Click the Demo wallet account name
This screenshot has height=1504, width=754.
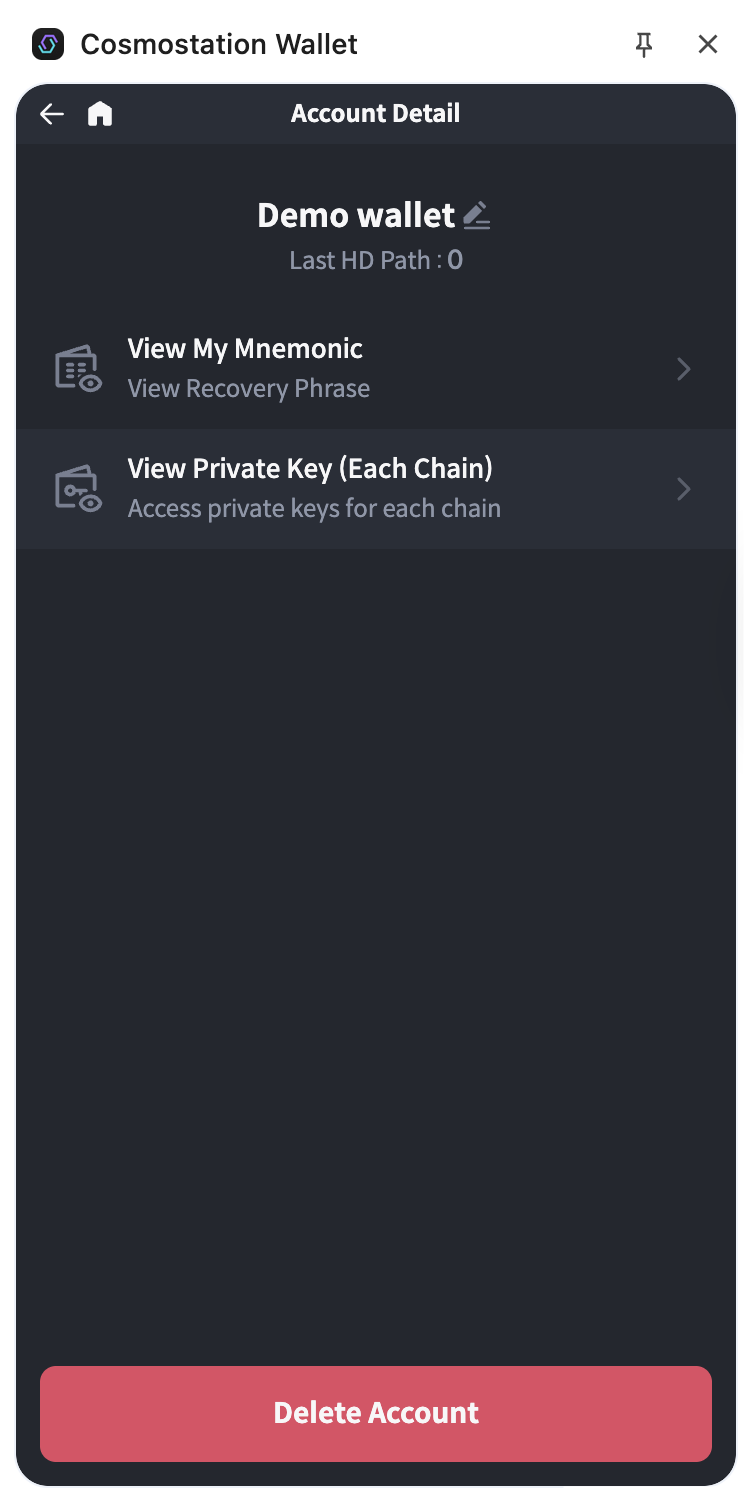click(356, 215)
